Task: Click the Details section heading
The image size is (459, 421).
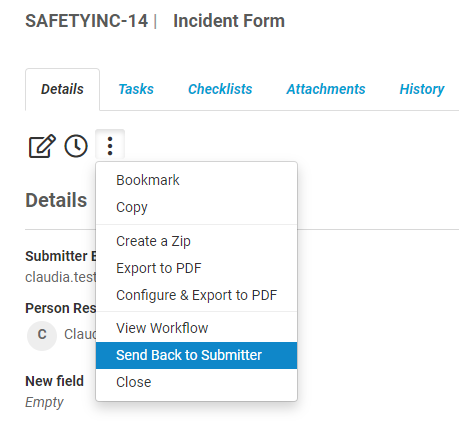Action: (56, 200)
